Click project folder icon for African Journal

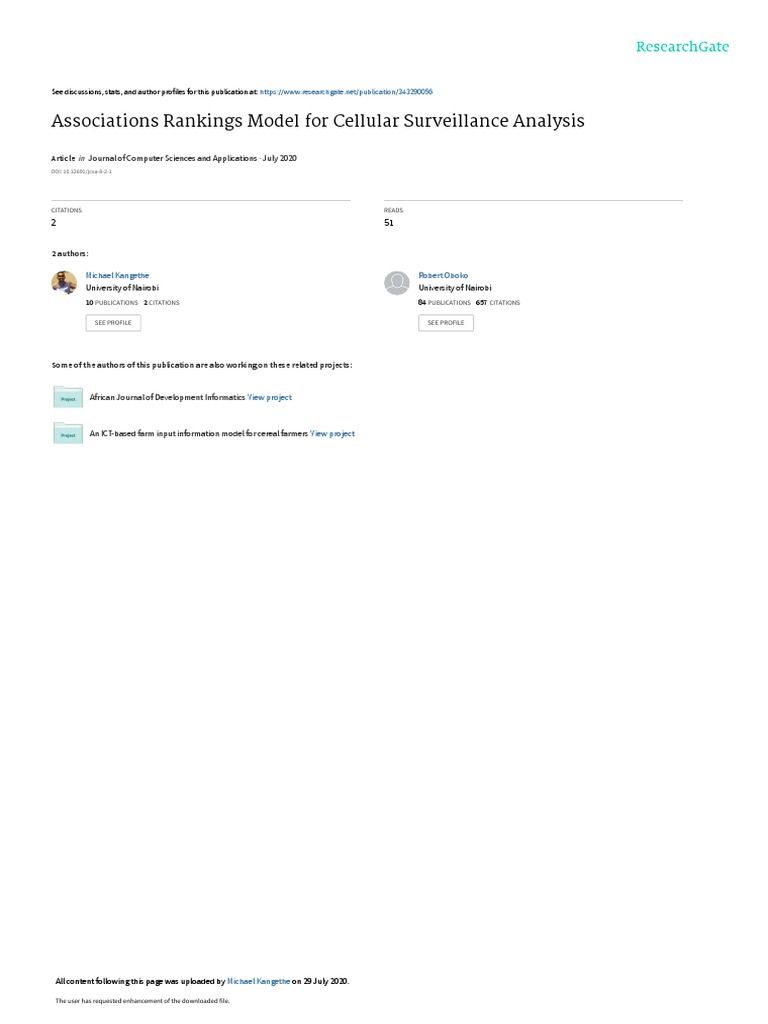pyautogui.click(x=68, y=397)
